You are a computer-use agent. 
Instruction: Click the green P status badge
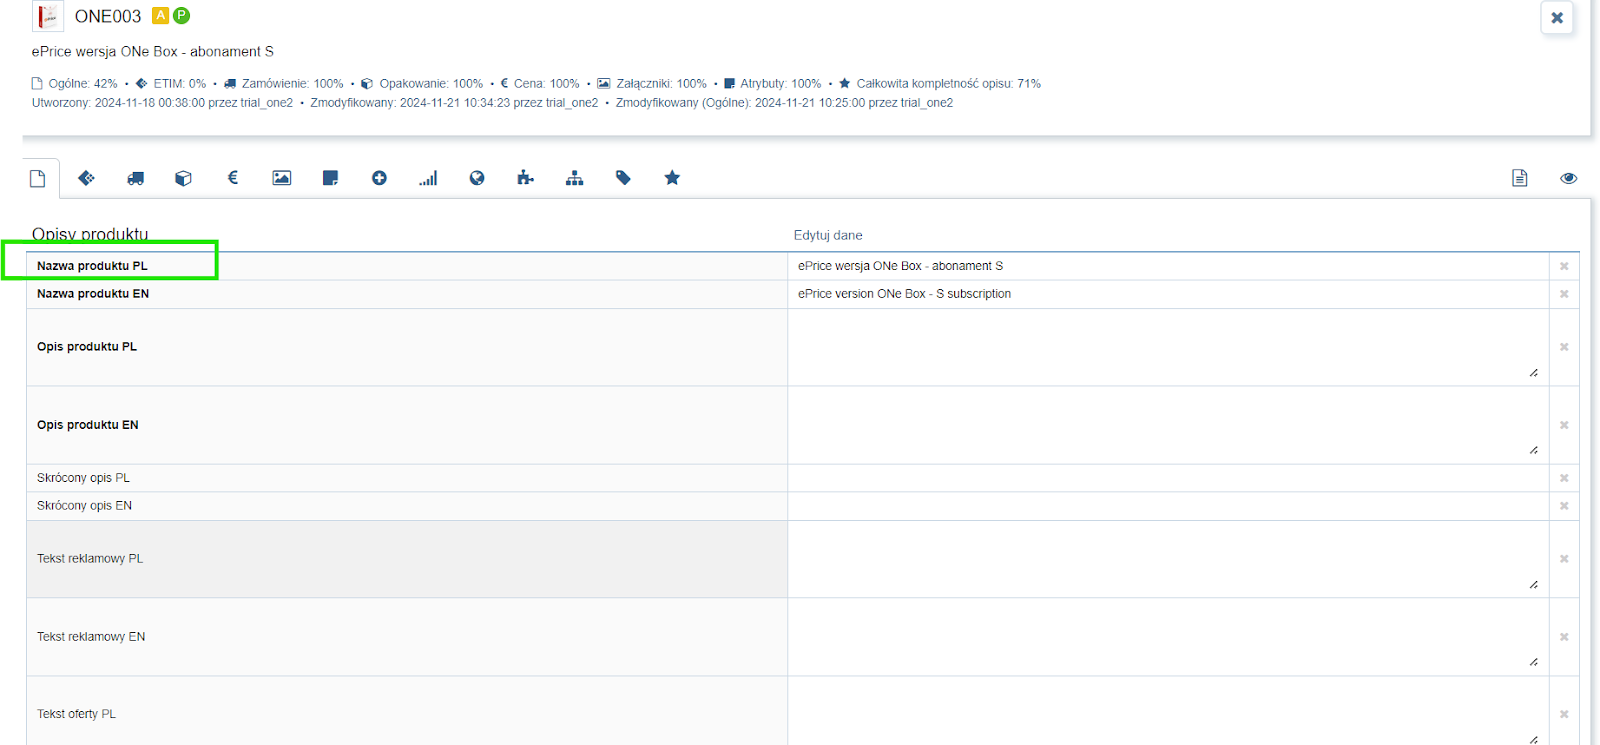(x=181, y=16)
